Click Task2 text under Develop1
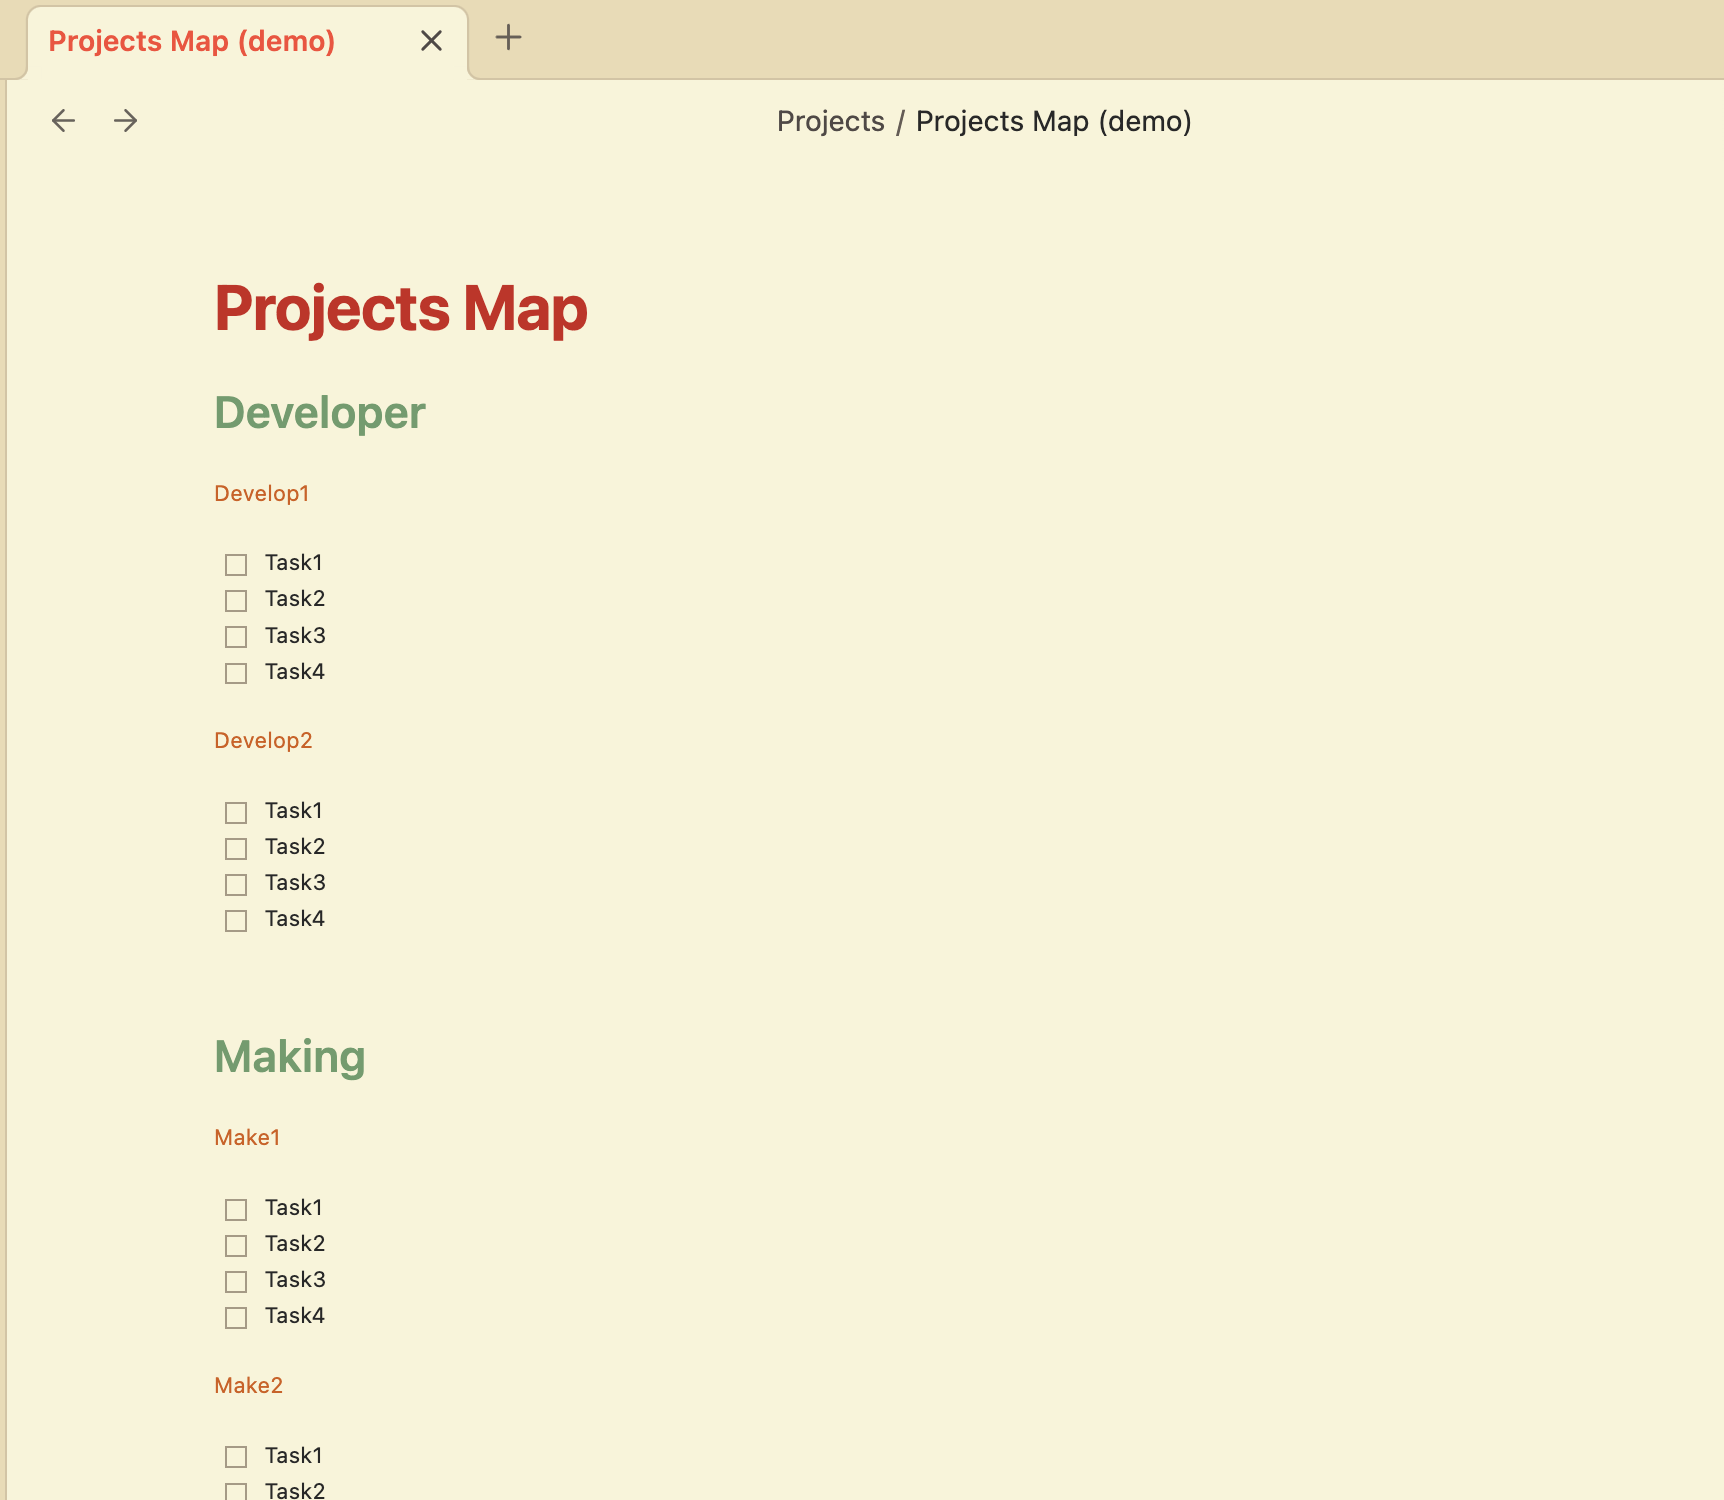This screenshot has height=1500, width=1724. [x=295, y=599]
